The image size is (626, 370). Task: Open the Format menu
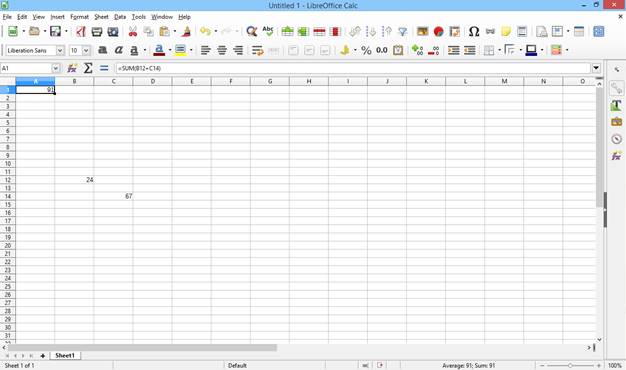coord(79,17)
